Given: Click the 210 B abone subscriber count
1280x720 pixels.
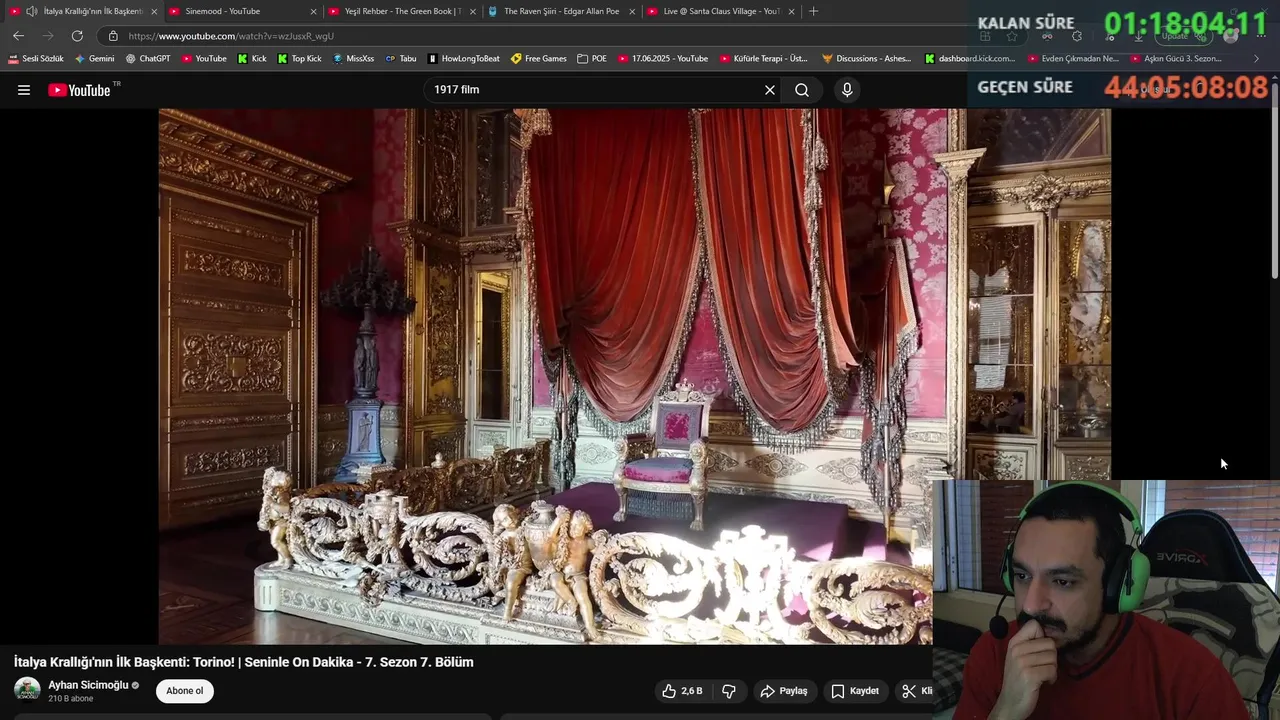Looking at the screenshot, I should pos(70,699).
